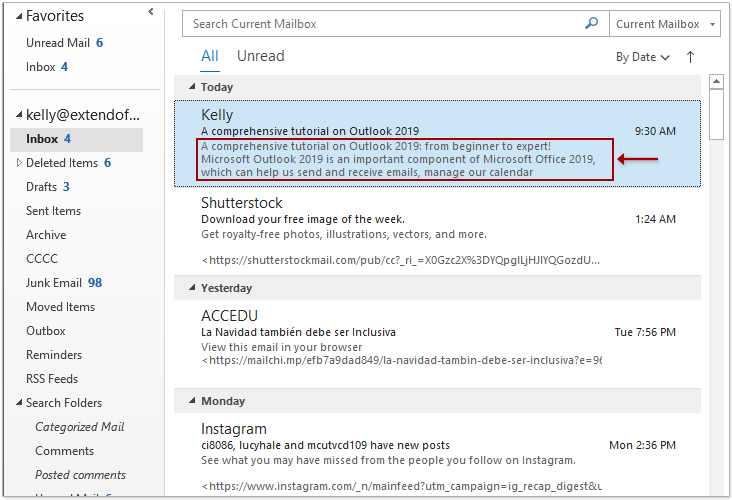The image size is (732, 500).
Task: Open the Outbox folder
Action: pyautogui.click(x=45, y=331)
